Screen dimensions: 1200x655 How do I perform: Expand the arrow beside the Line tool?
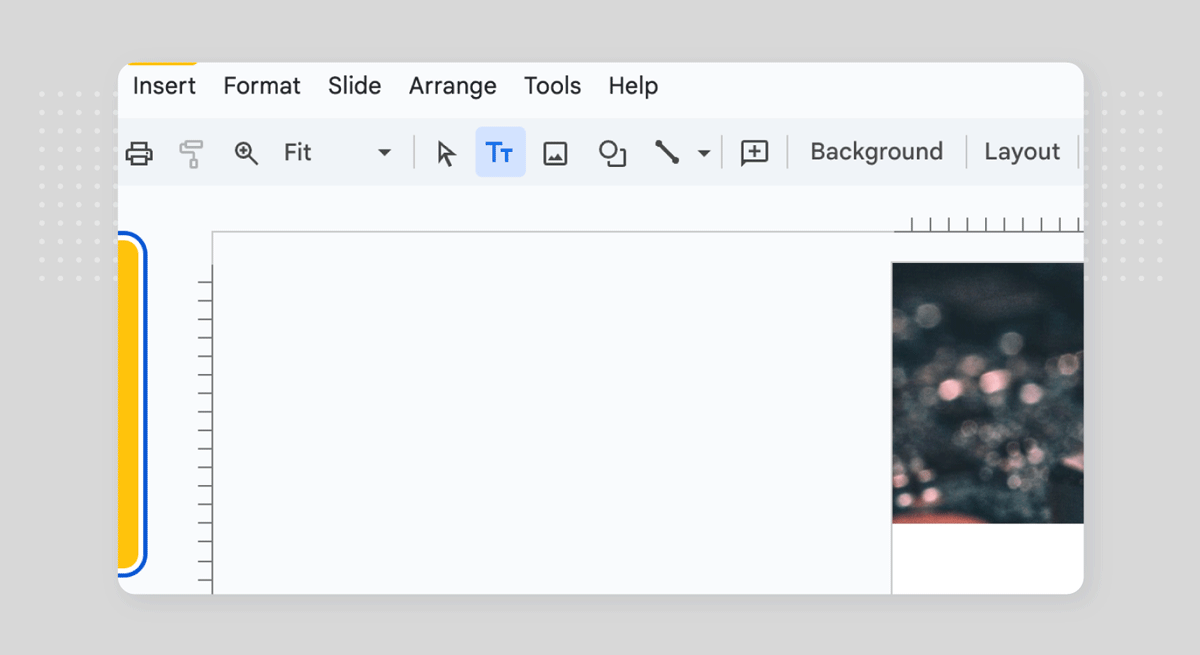(704, 153)
